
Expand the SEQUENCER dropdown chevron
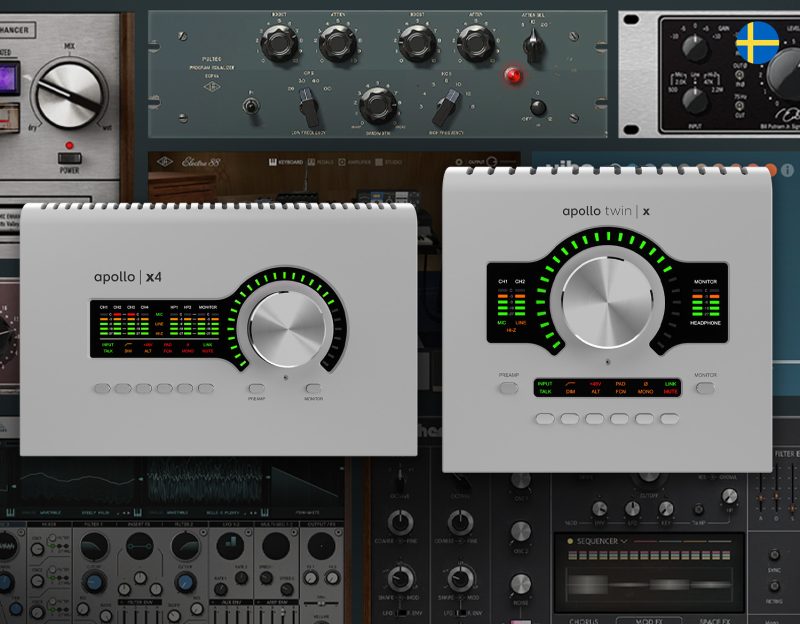click(x=623, y=541)
